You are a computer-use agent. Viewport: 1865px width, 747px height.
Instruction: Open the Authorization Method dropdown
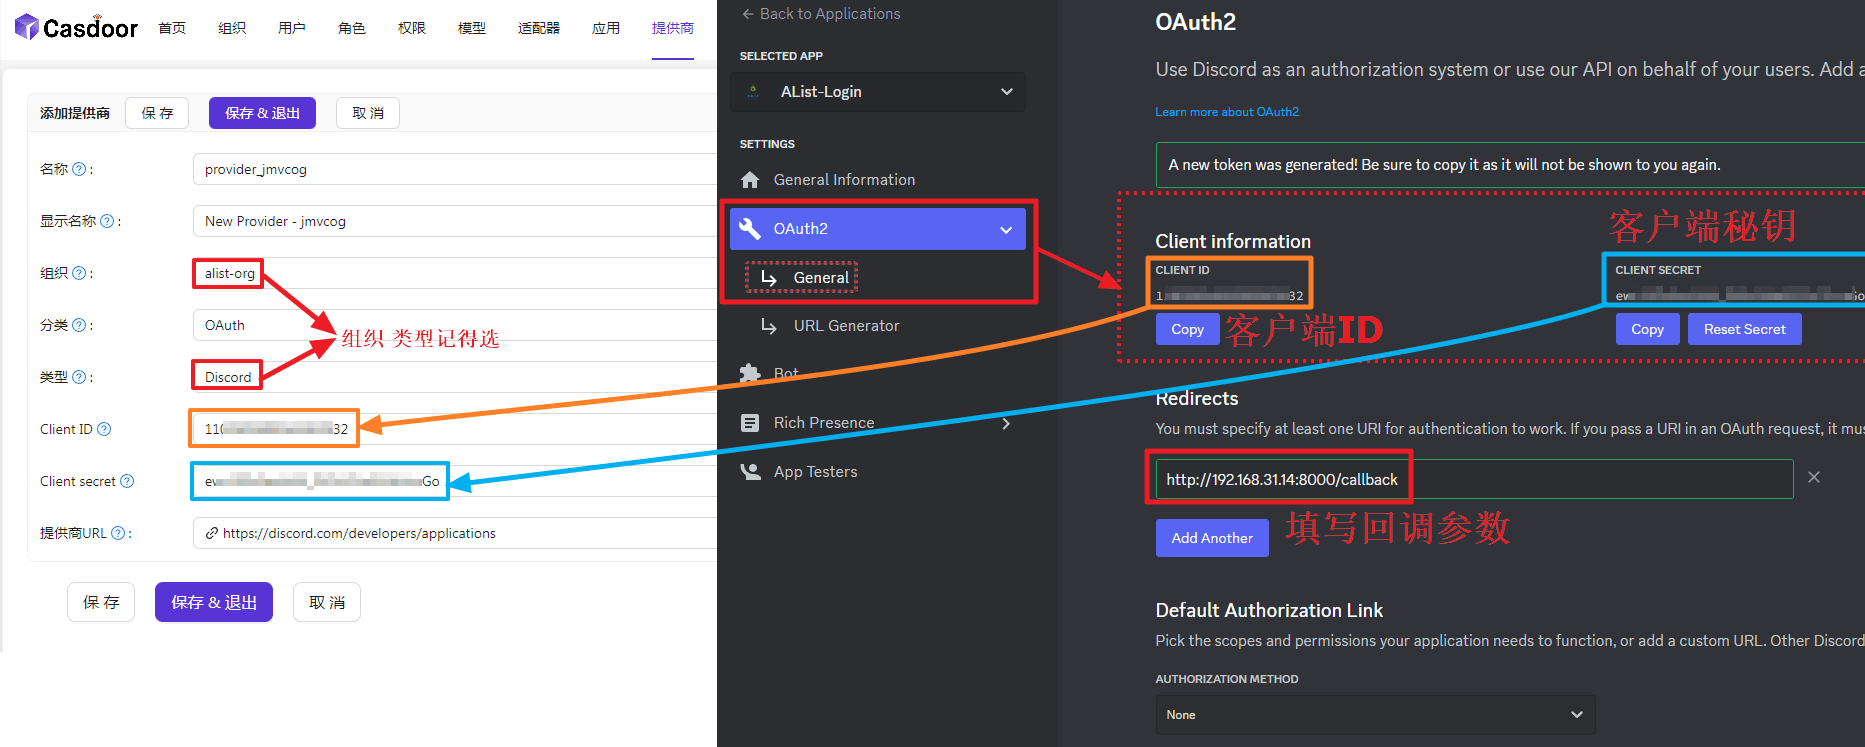[x=1374, y=715]
